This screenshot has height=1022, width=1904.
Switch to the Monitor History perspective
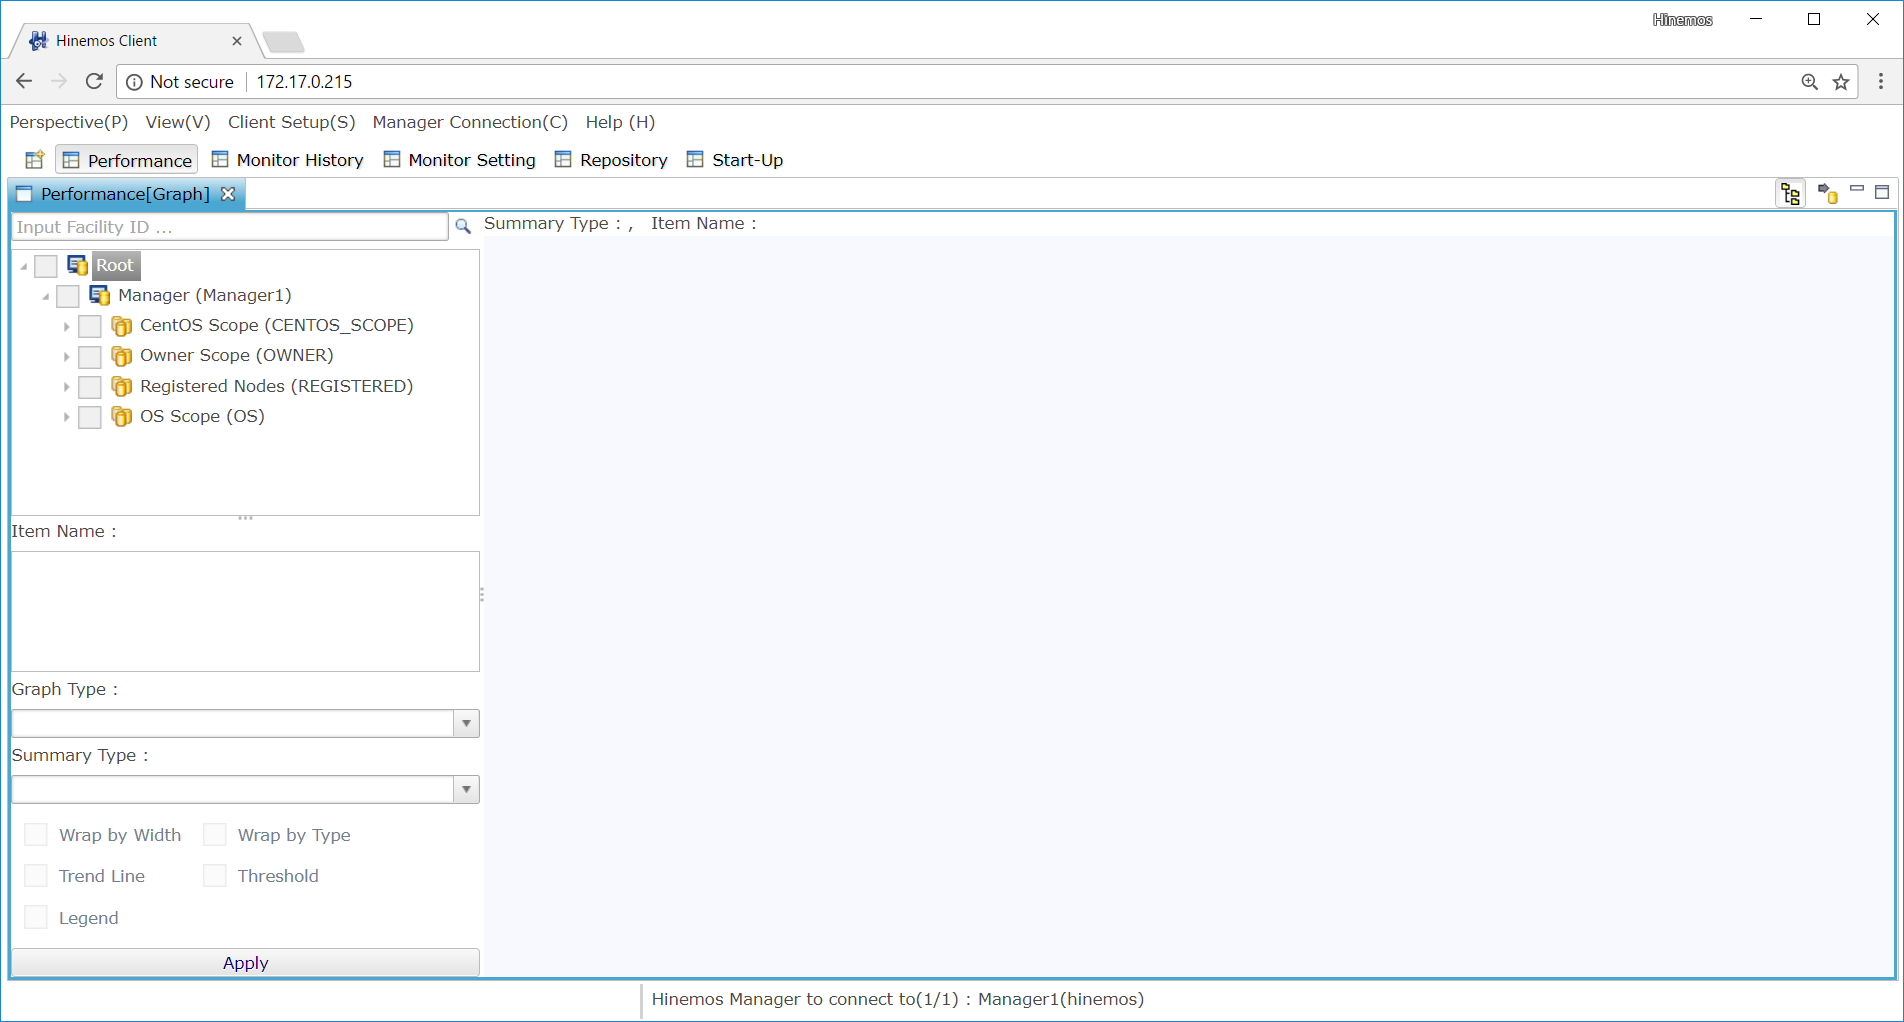(288, 160)
